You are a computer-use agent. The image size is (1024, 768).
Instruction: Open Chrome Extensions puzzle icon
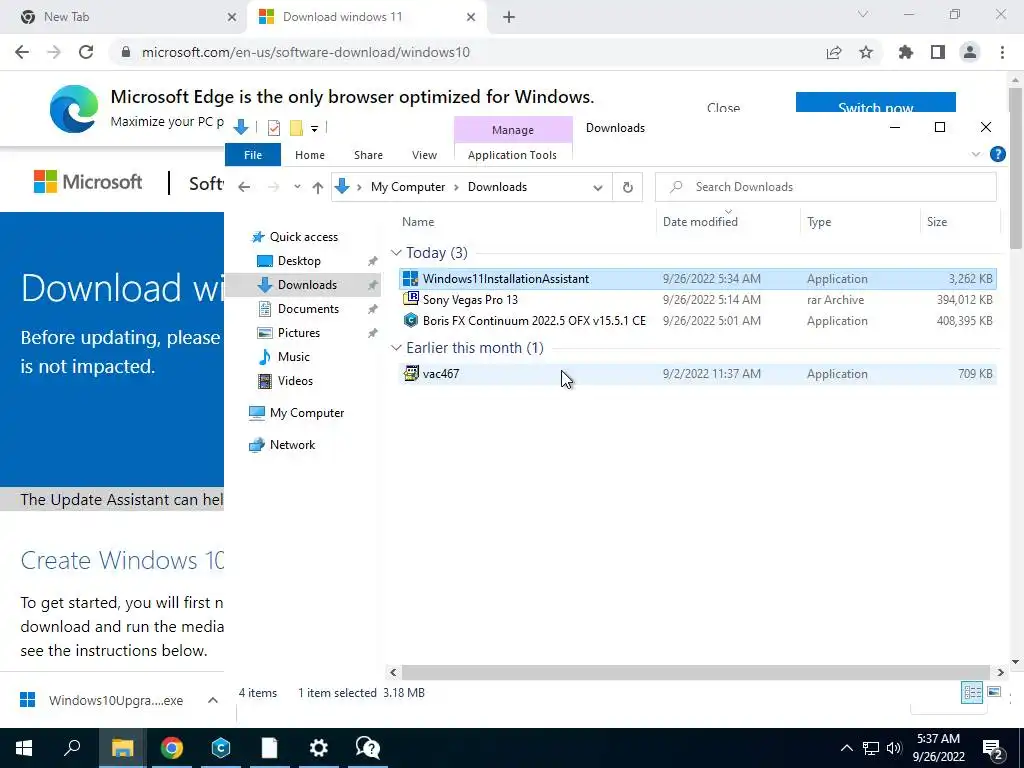point(905,52)
